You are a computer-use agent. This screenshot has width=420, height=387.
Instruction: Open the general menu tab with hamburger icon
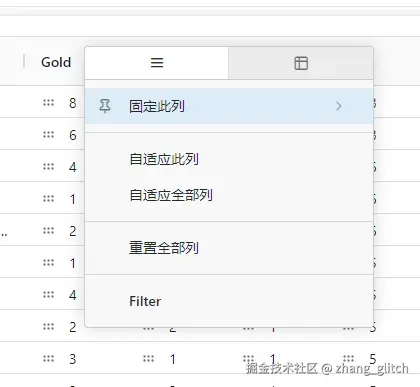(x=157, y=63)
